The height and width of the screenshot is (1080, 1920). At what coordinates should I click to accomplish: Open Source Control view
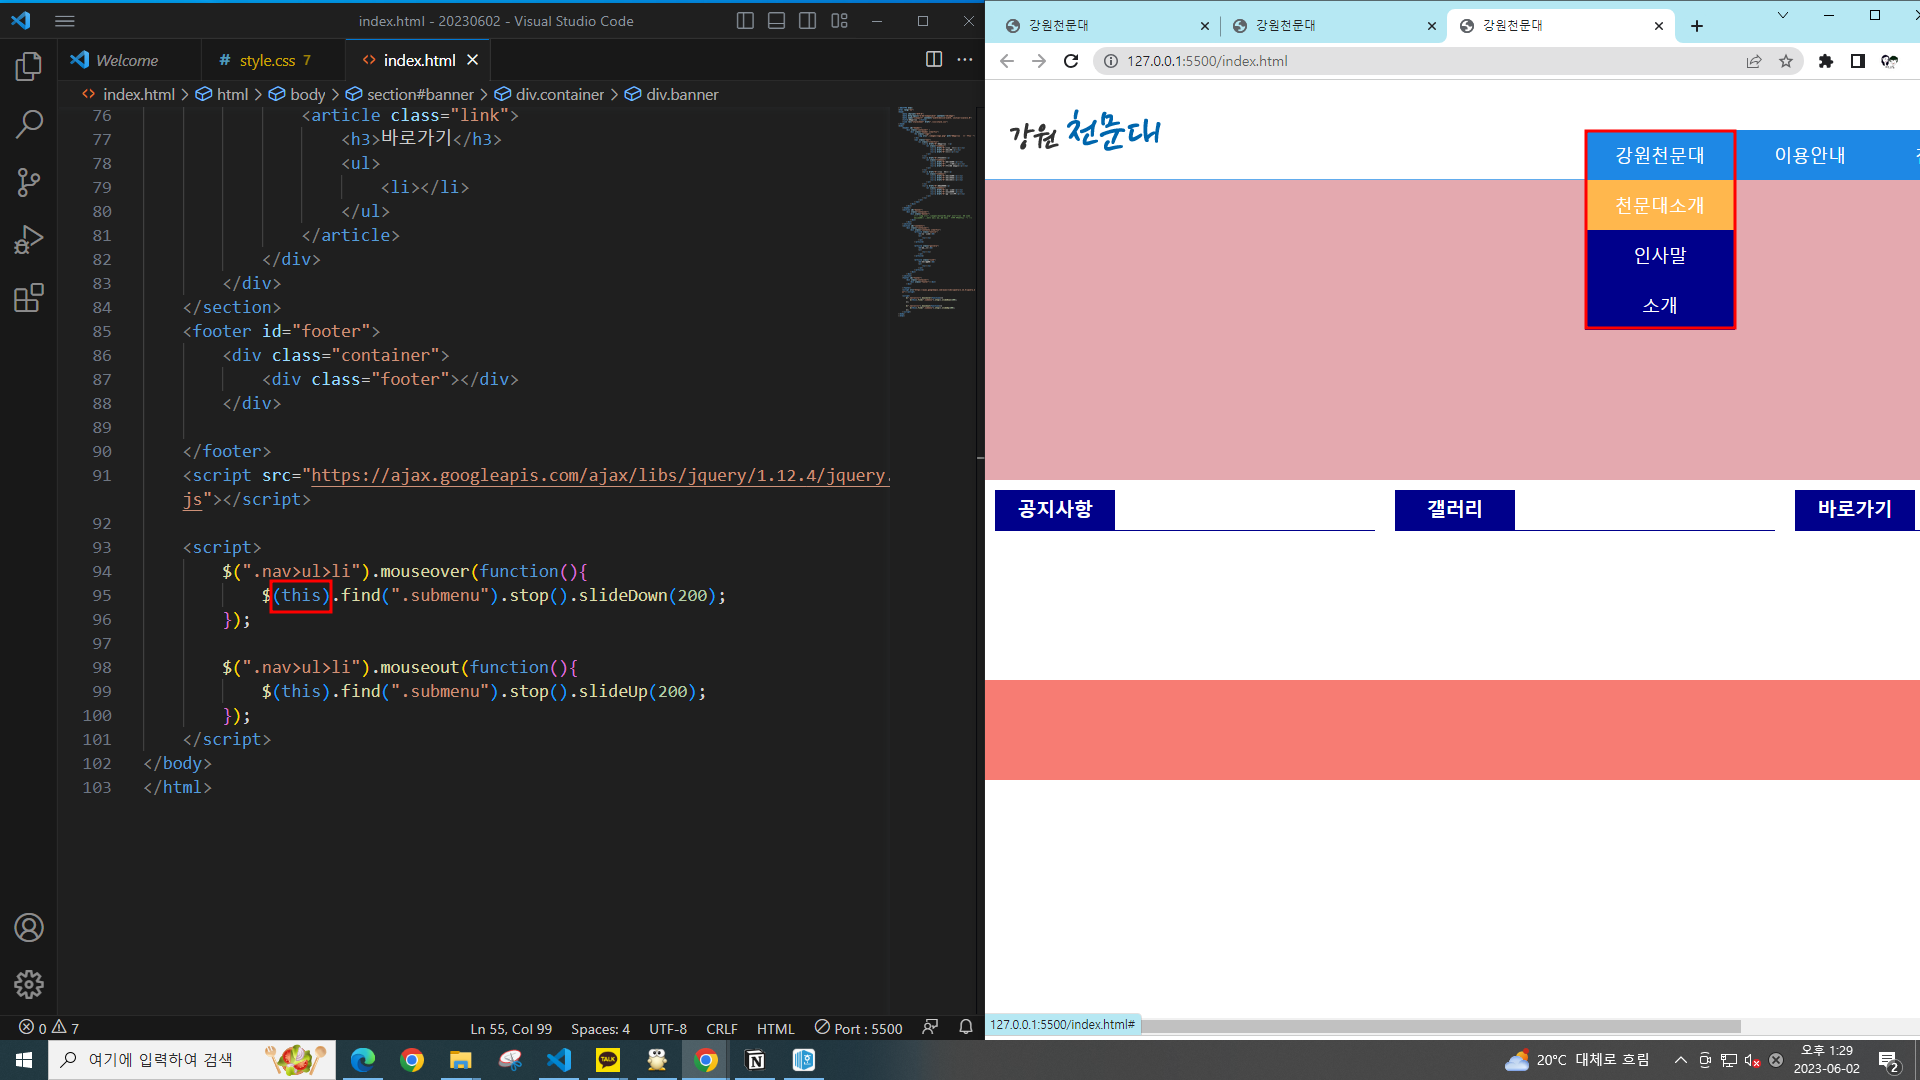(29, 182)
